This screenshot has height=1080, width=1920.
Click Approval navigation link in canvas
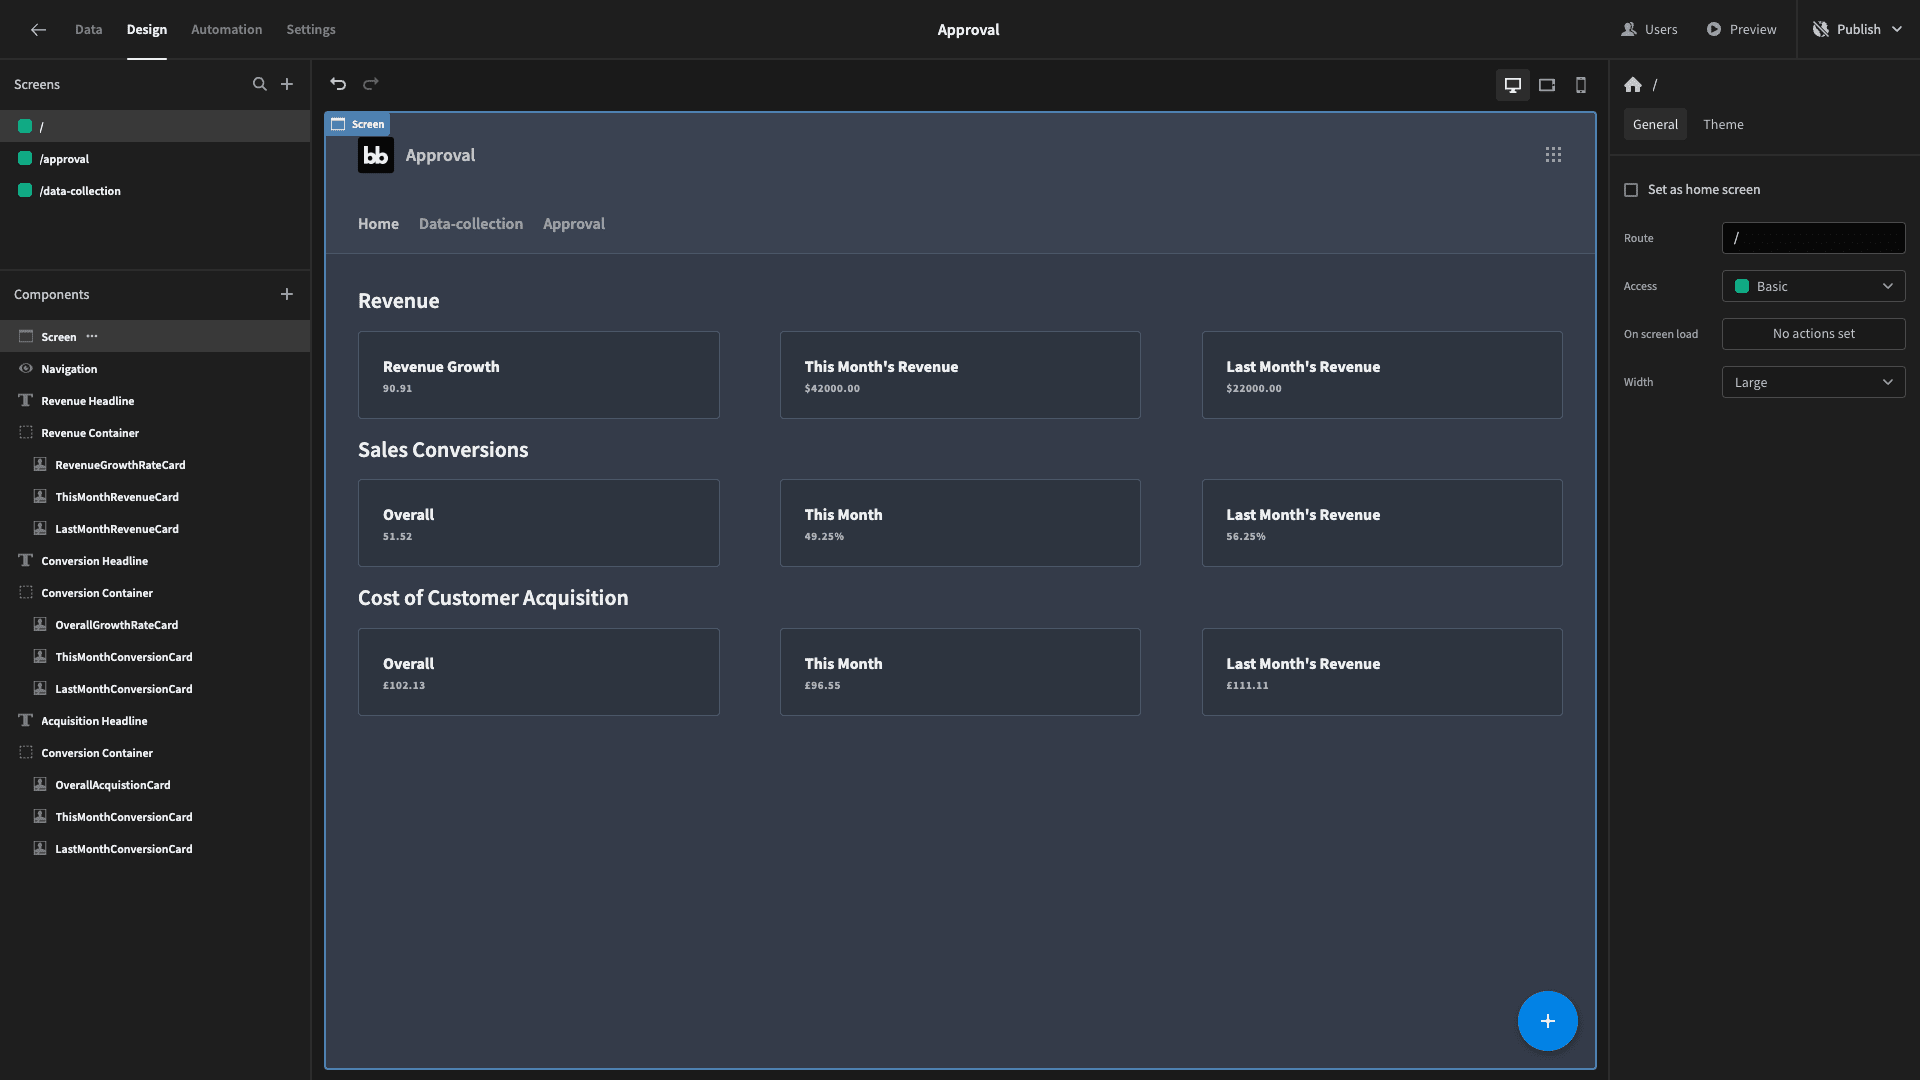(574, 224)
